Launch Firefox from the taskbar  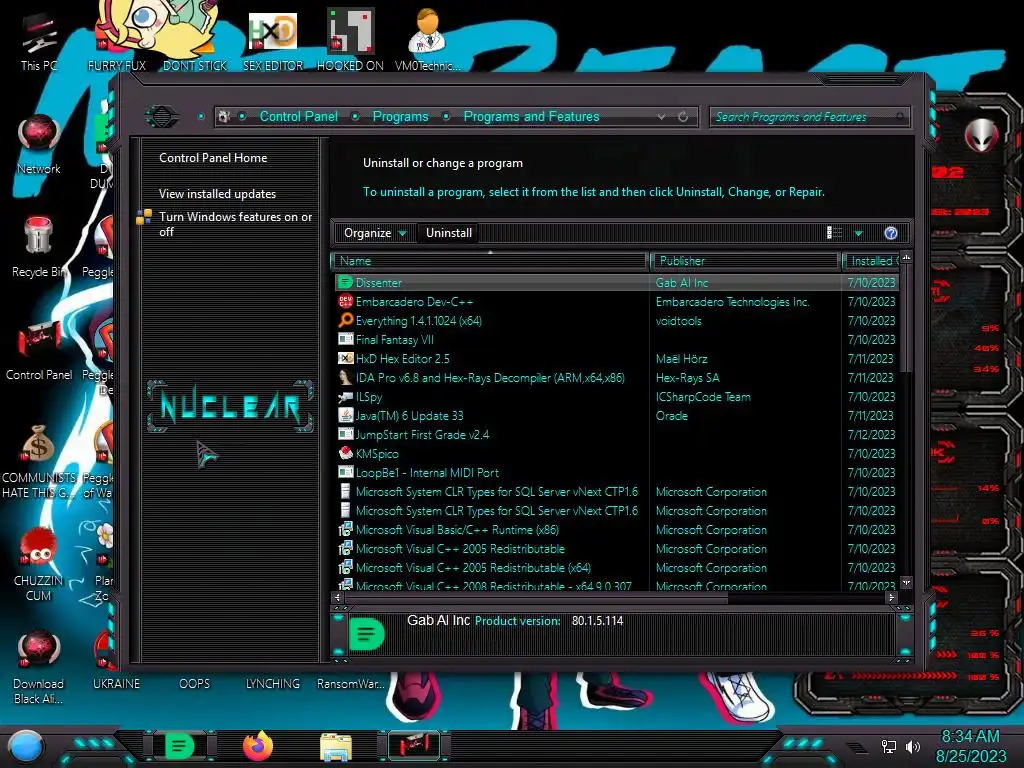(258, 746)
